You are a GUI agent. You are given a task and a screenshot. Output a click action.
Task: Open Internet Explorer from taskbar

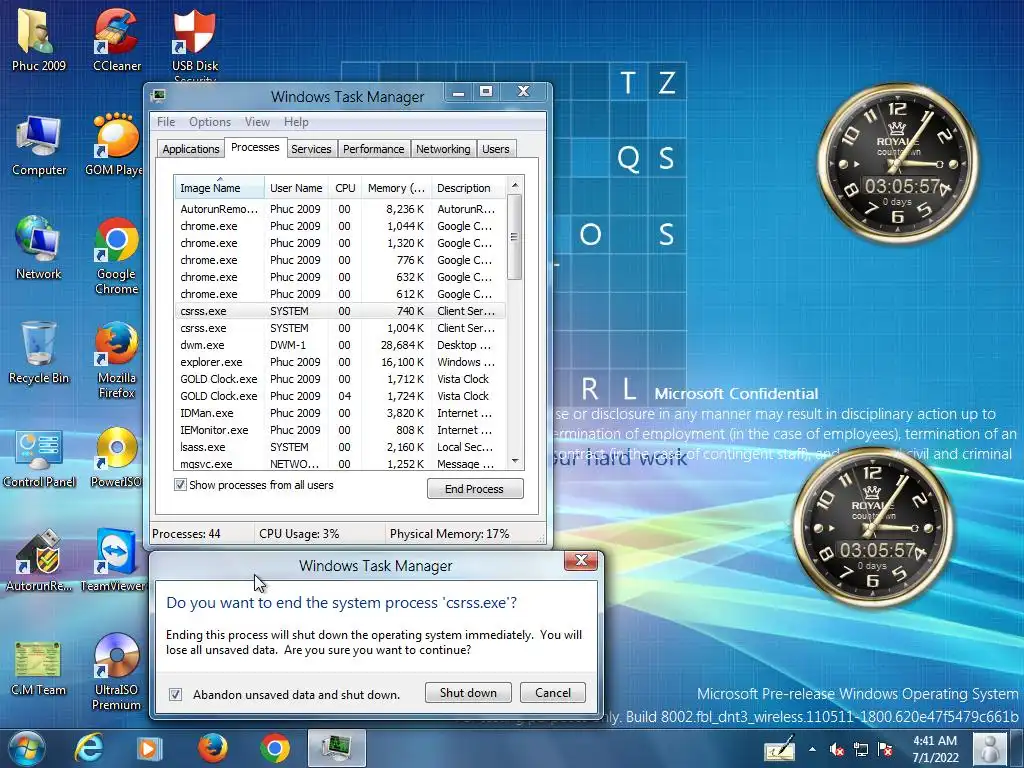[89, 748]
